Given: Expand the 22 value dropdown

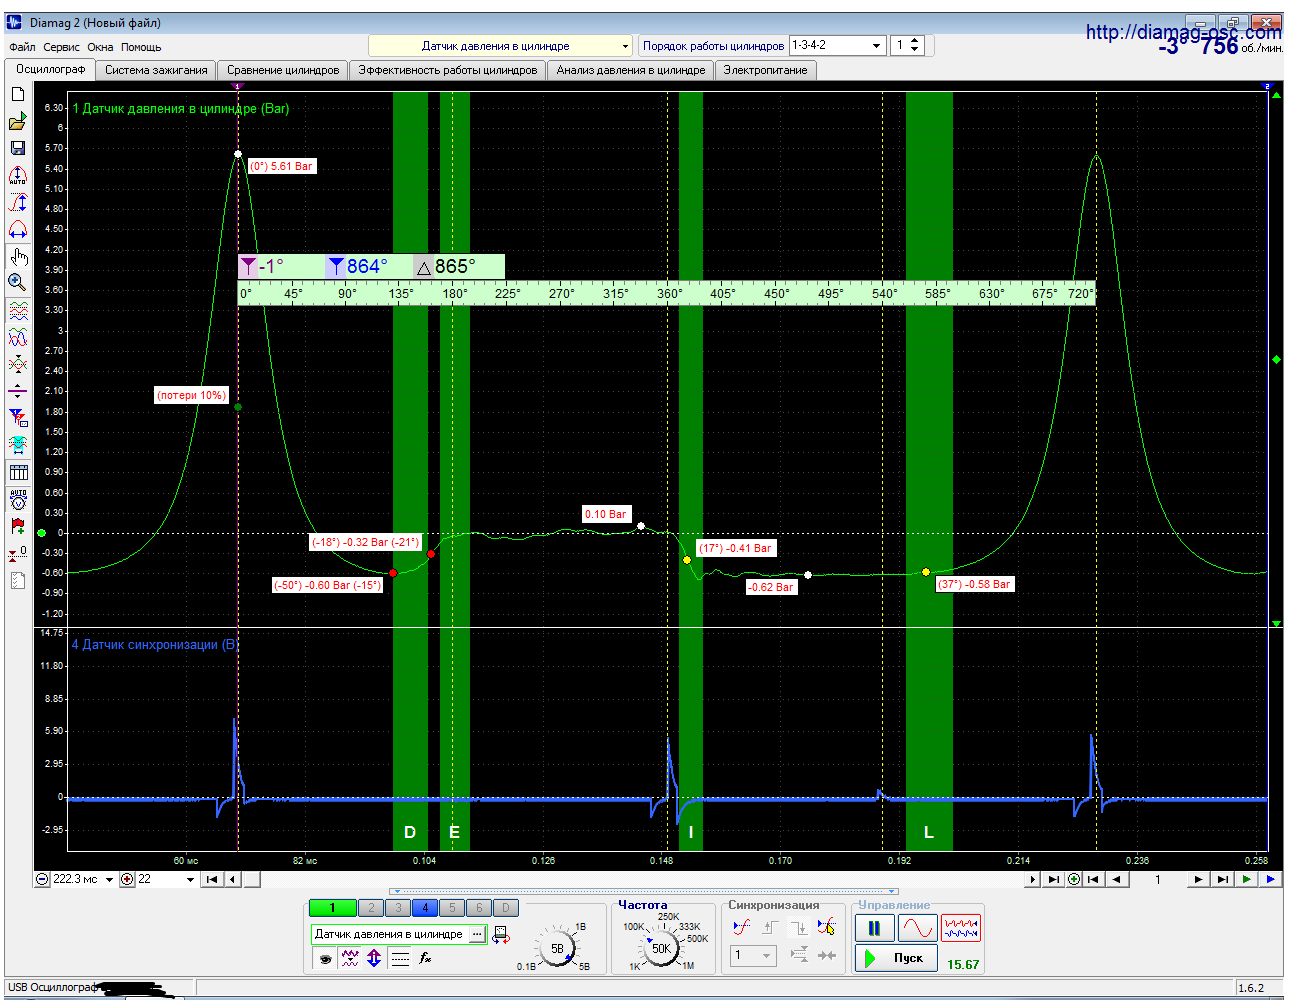Looking at the screenshot, I should [190, 880].
